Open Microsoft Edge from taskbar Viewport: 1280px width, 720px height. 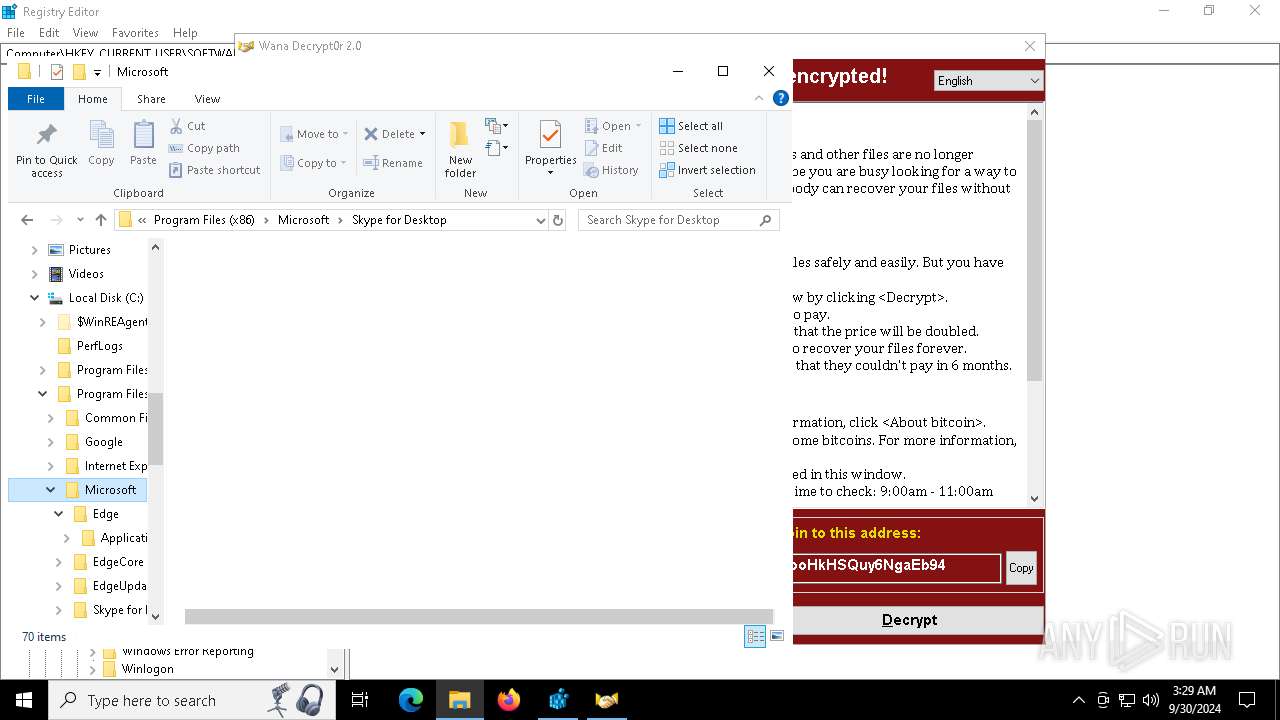411,700
